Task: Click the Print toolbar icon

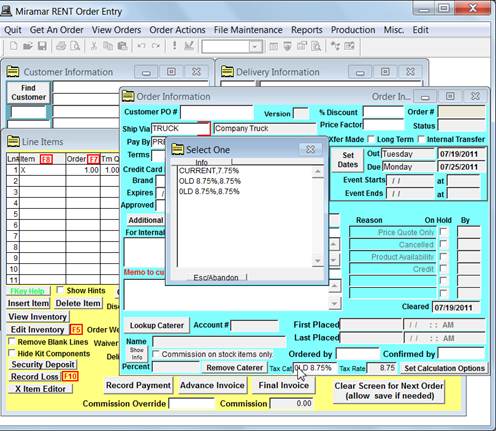Action: tap(61, 46)
